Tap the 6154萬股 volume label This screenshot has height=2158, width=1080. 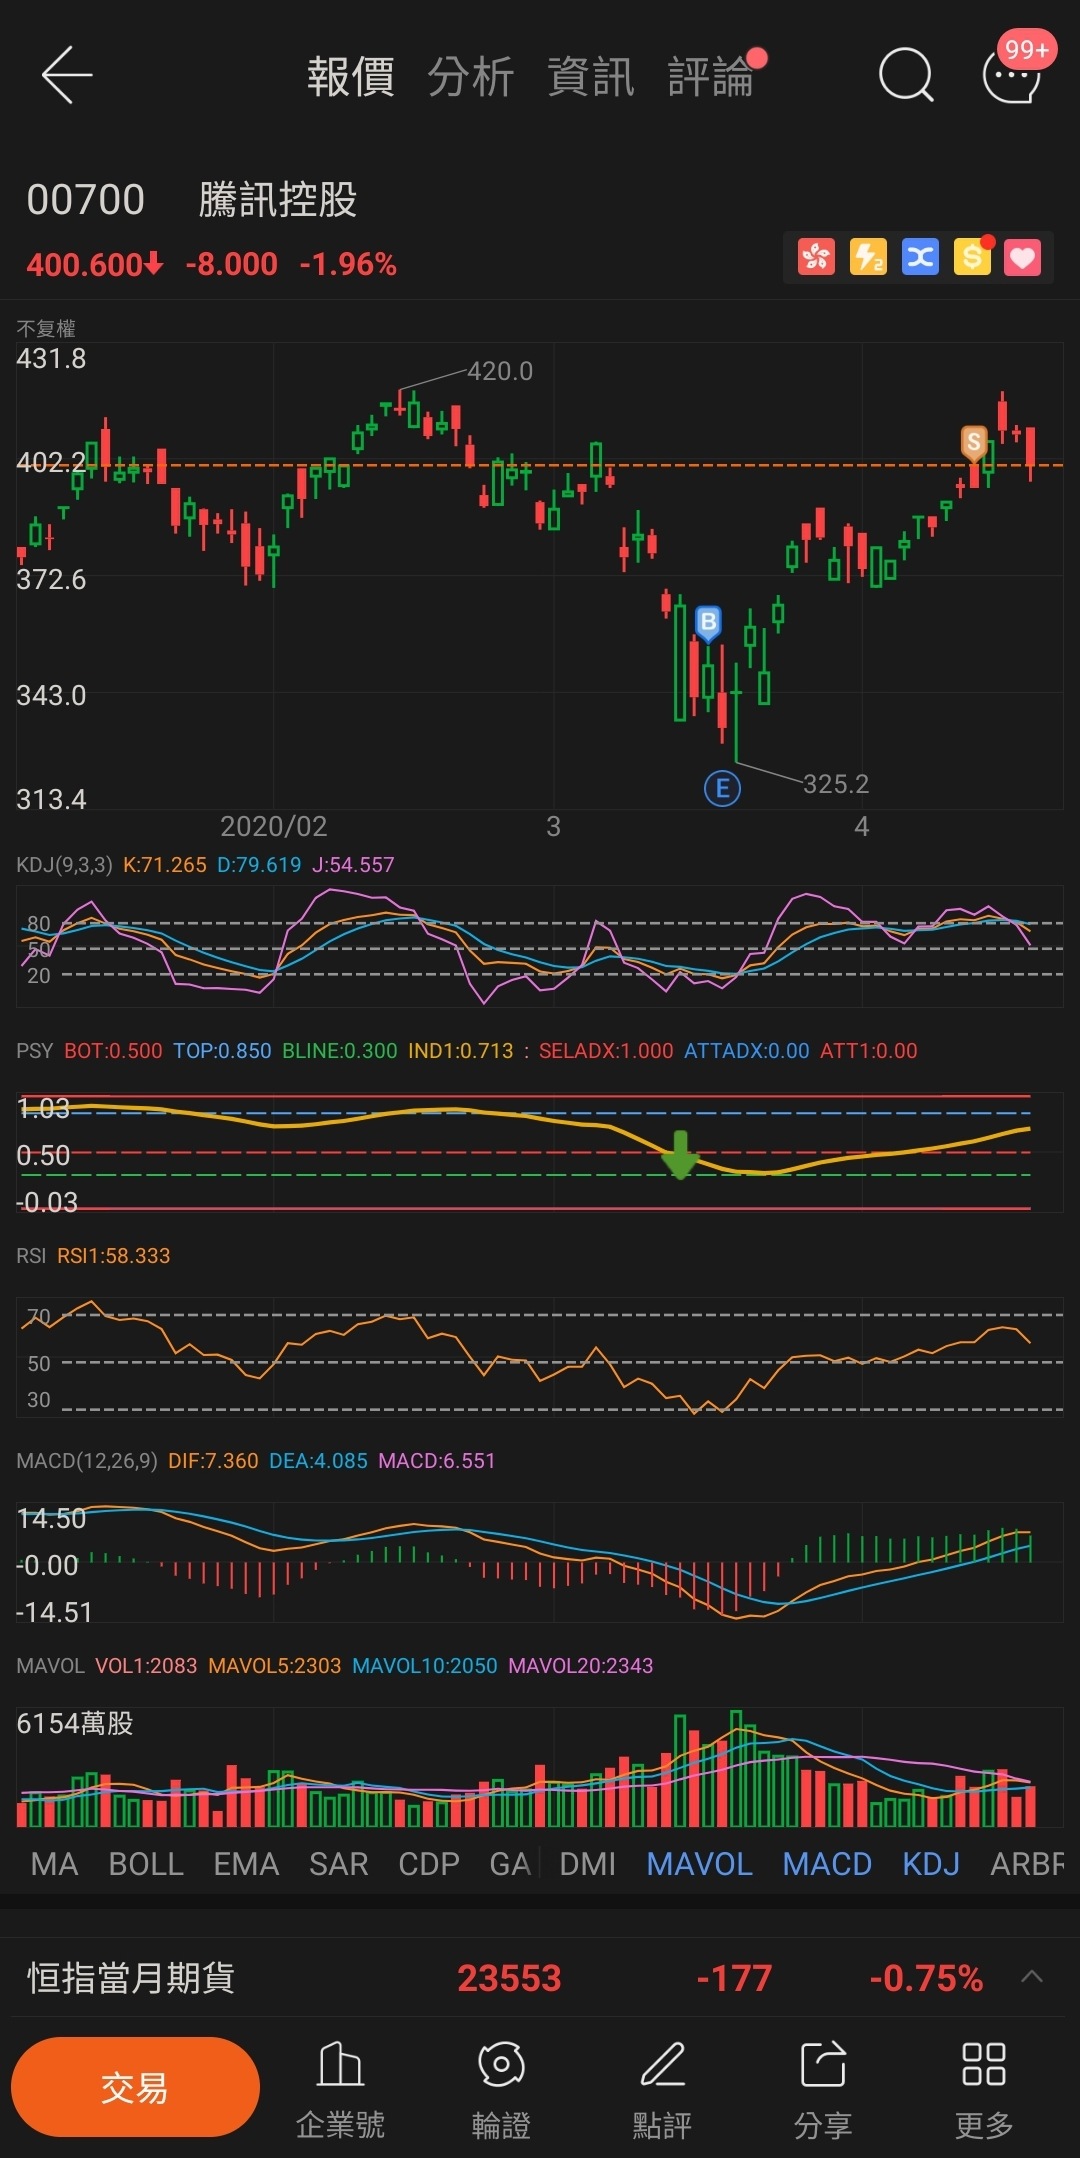tap(75, 1723)
